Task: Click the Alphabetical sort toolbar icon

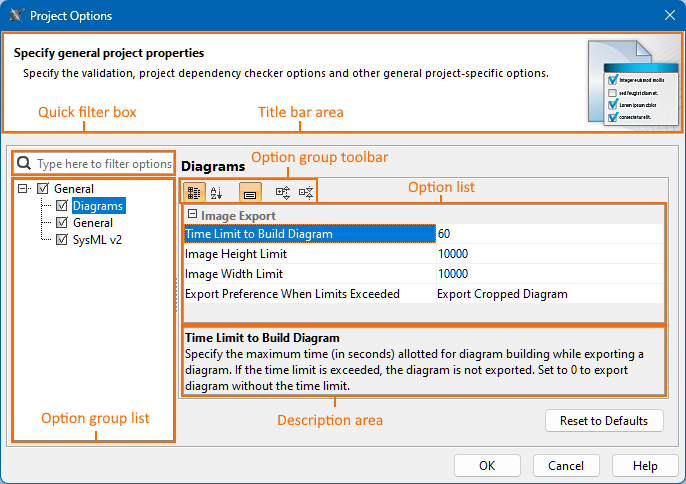Action: coord(217,193)
